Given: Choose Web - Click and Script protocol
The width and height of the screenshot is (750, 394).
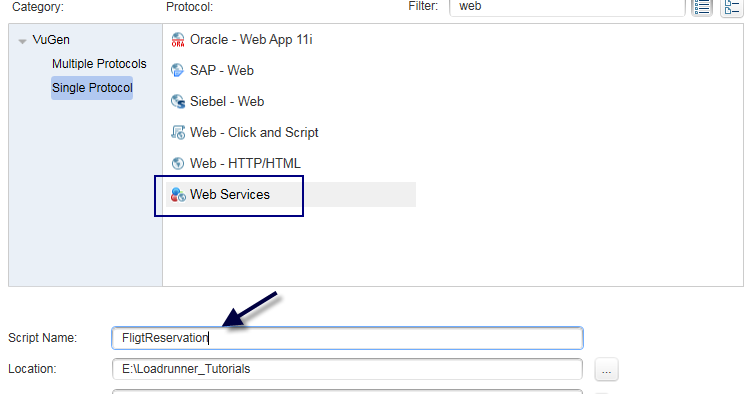Looking at the screenshot, I should coord(254,132).
